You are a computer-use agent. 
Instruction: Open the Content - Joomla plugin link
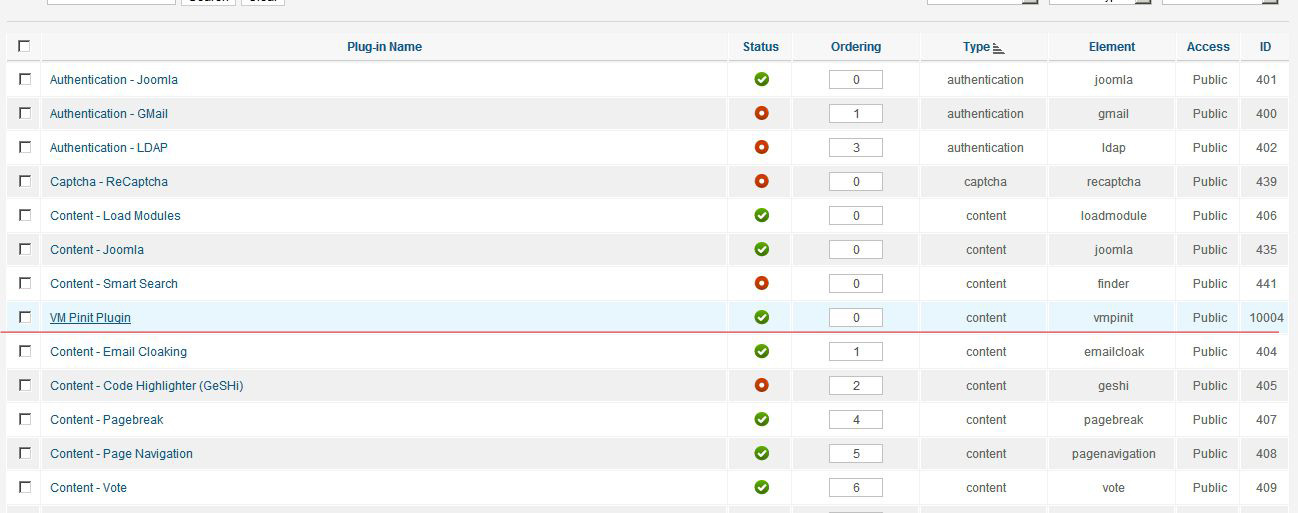coord(97,249)
